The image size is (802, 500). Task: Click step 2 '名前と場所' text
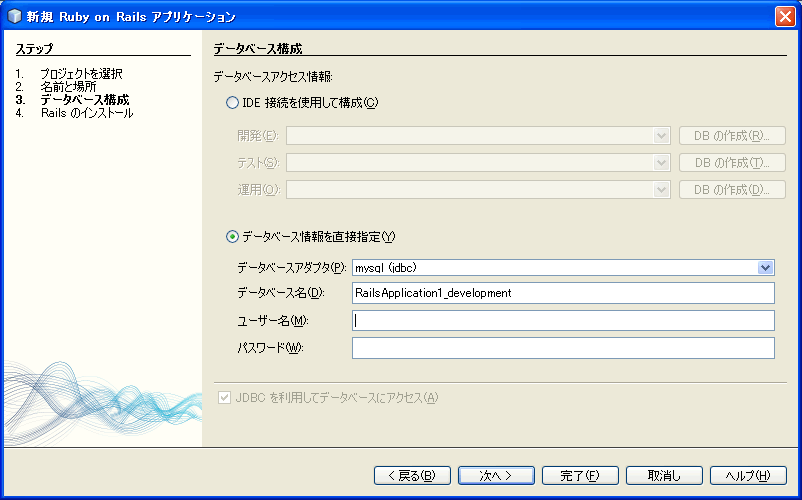coord(68,86)
